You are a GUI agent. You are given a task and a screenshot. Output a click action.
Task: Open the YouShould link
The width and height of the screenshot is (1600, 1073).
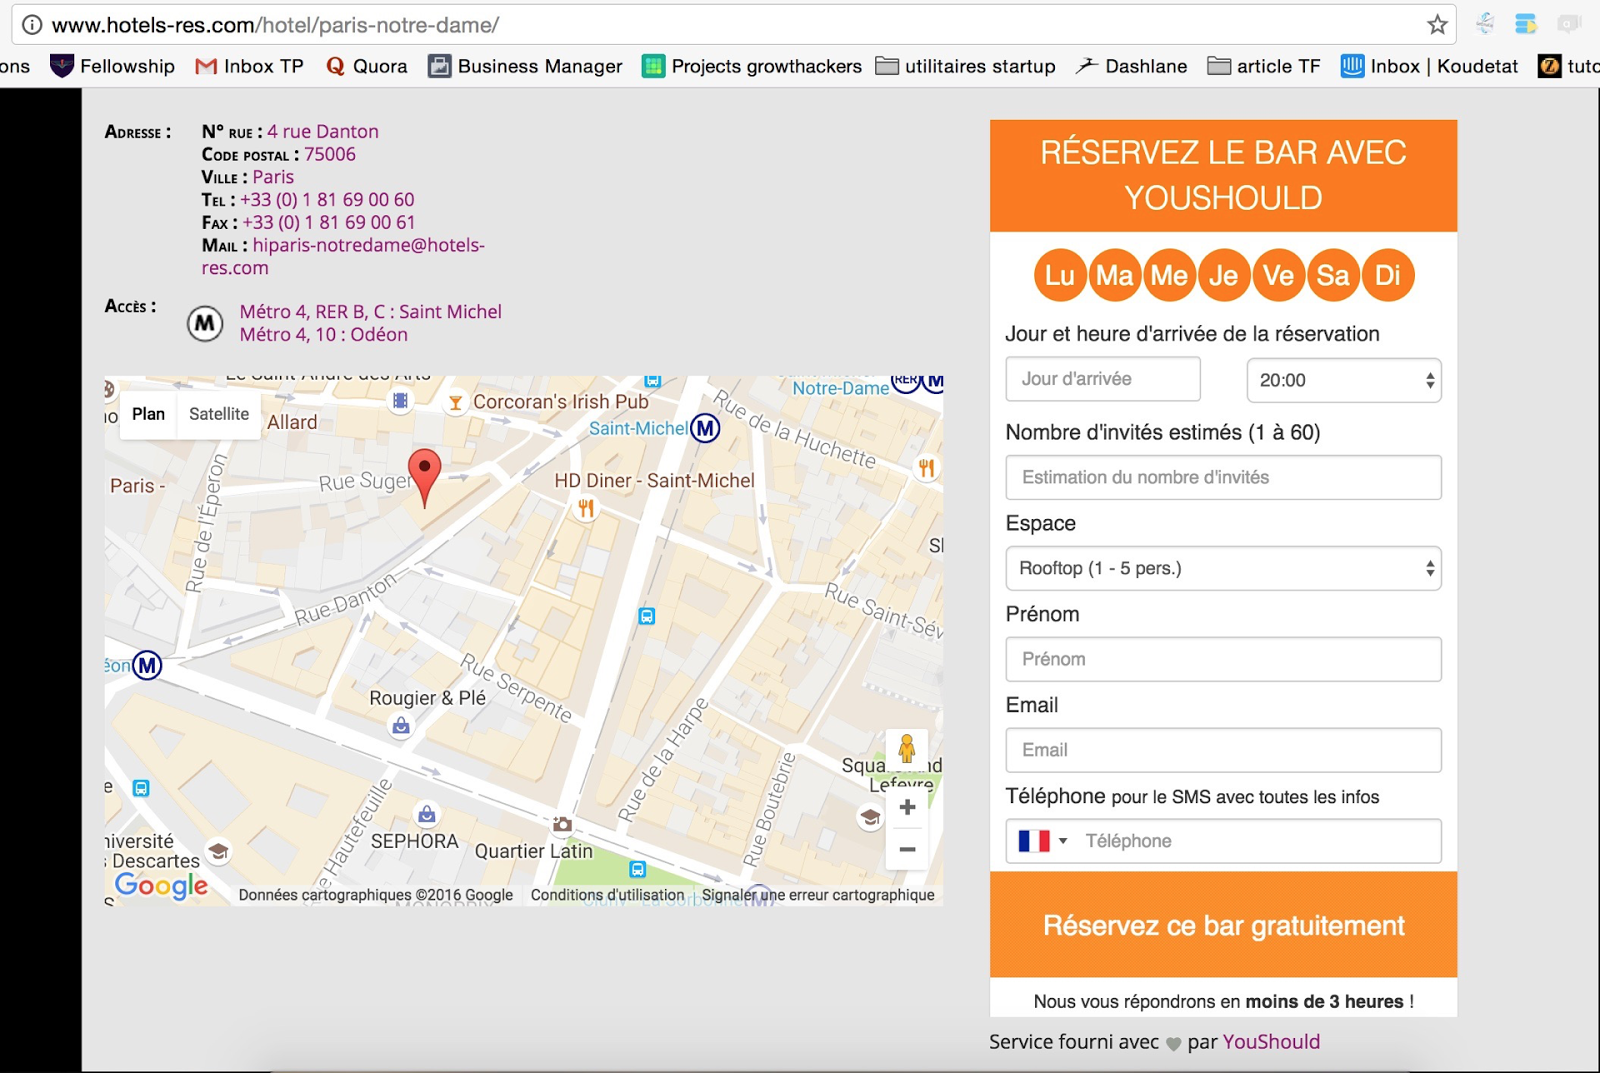coord(1271,1042)
